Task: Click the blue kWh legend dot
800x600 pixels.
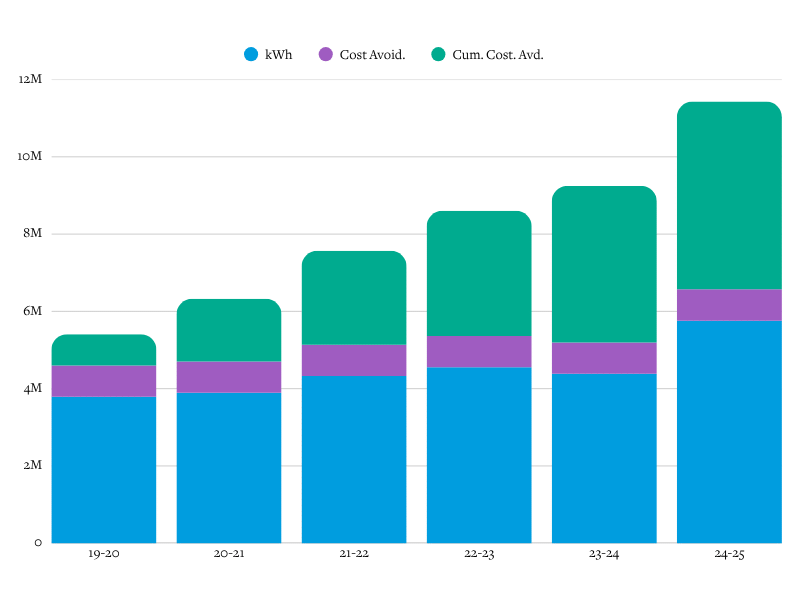Action: tap(251, 55)
